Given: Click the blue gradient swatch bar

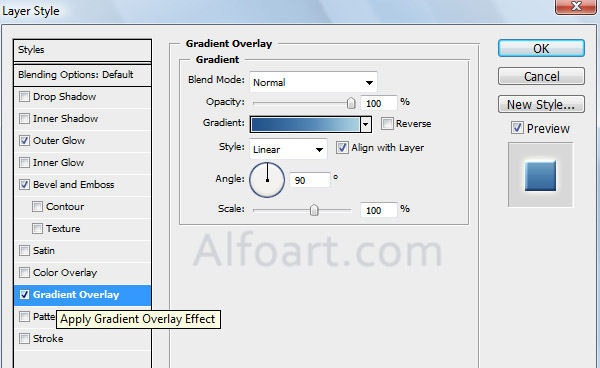Looking at the screenshot, I should (305, 124).
